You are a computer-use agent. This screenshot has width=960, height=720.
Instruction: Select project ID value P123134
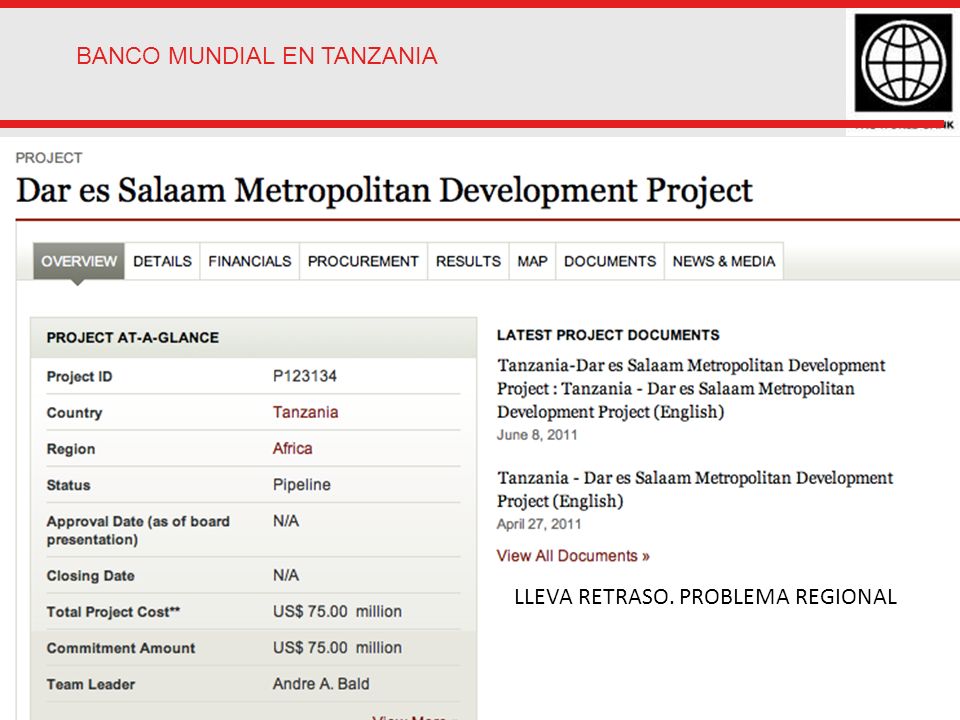coord(305,376)
